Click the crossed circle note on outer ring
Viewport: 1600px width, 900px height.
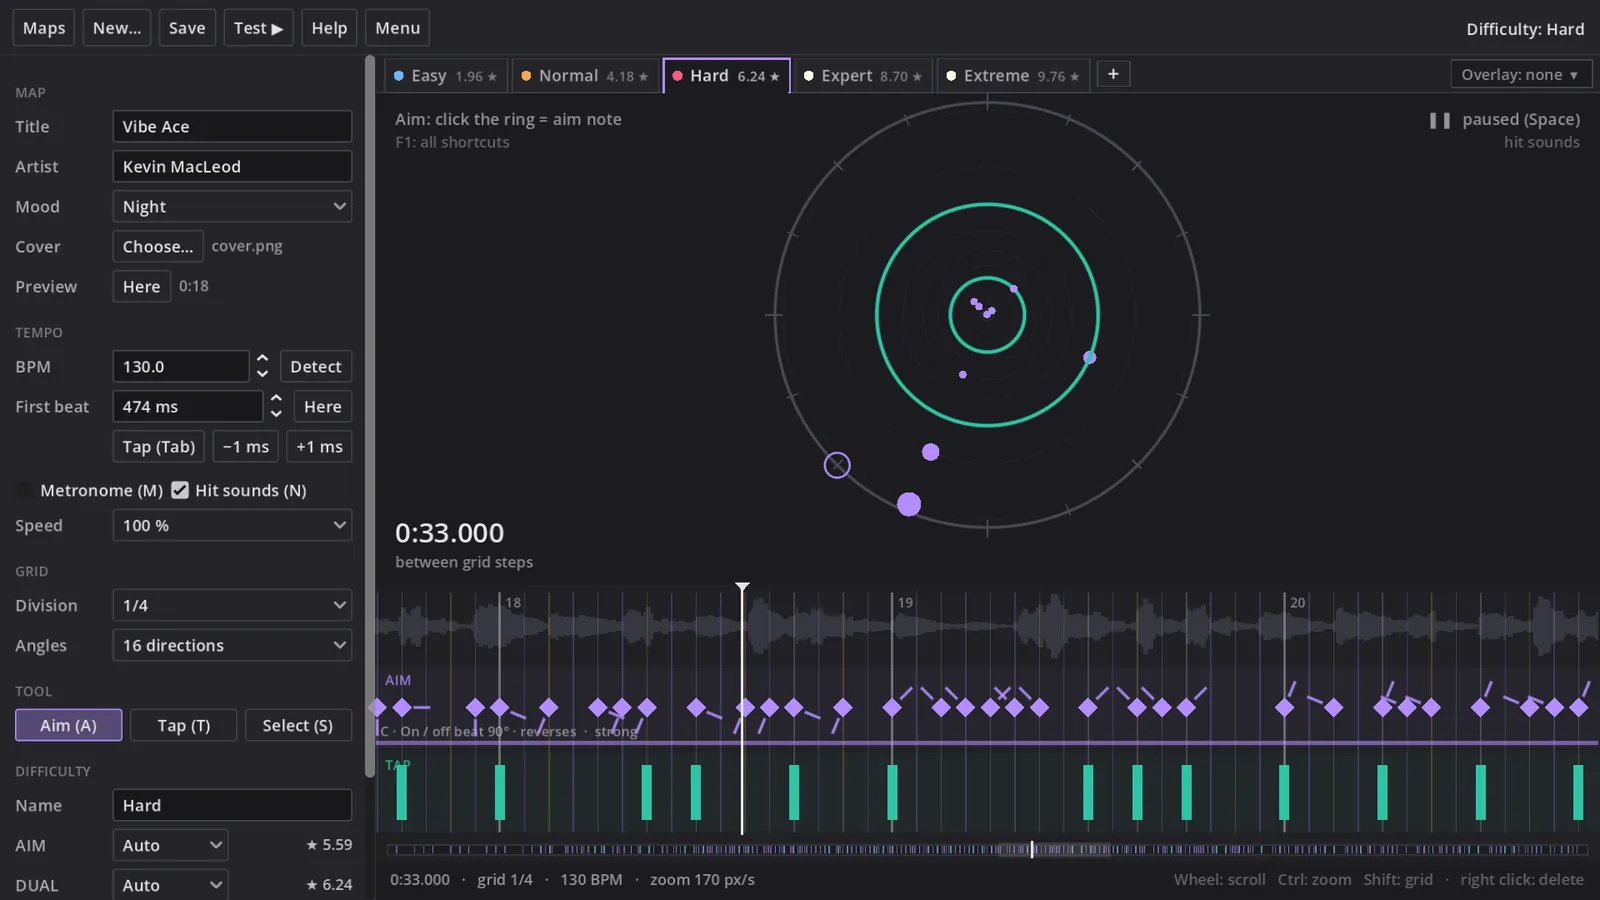837,465
